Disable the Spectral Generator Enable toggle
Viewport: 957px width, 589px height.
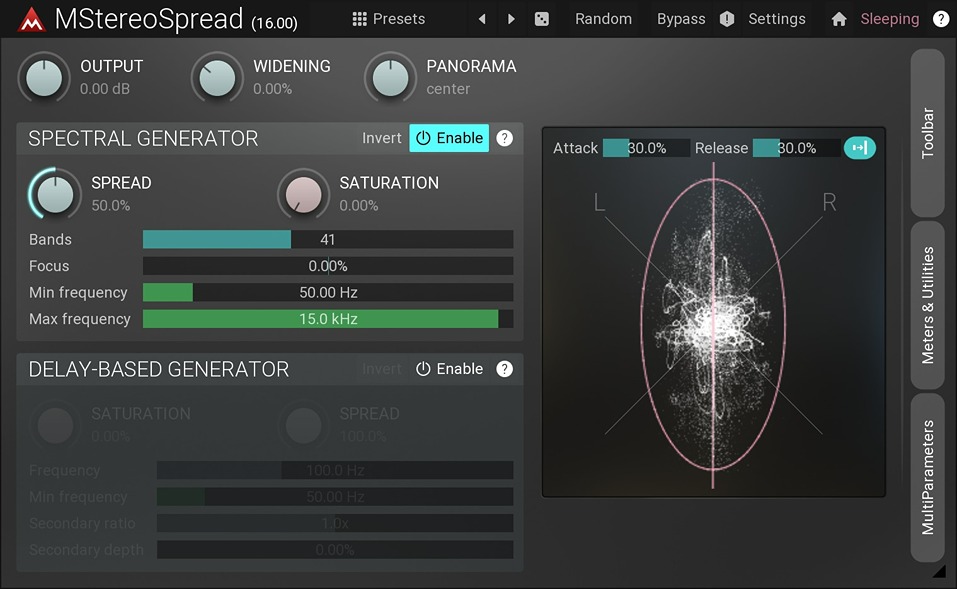(448, 138)
